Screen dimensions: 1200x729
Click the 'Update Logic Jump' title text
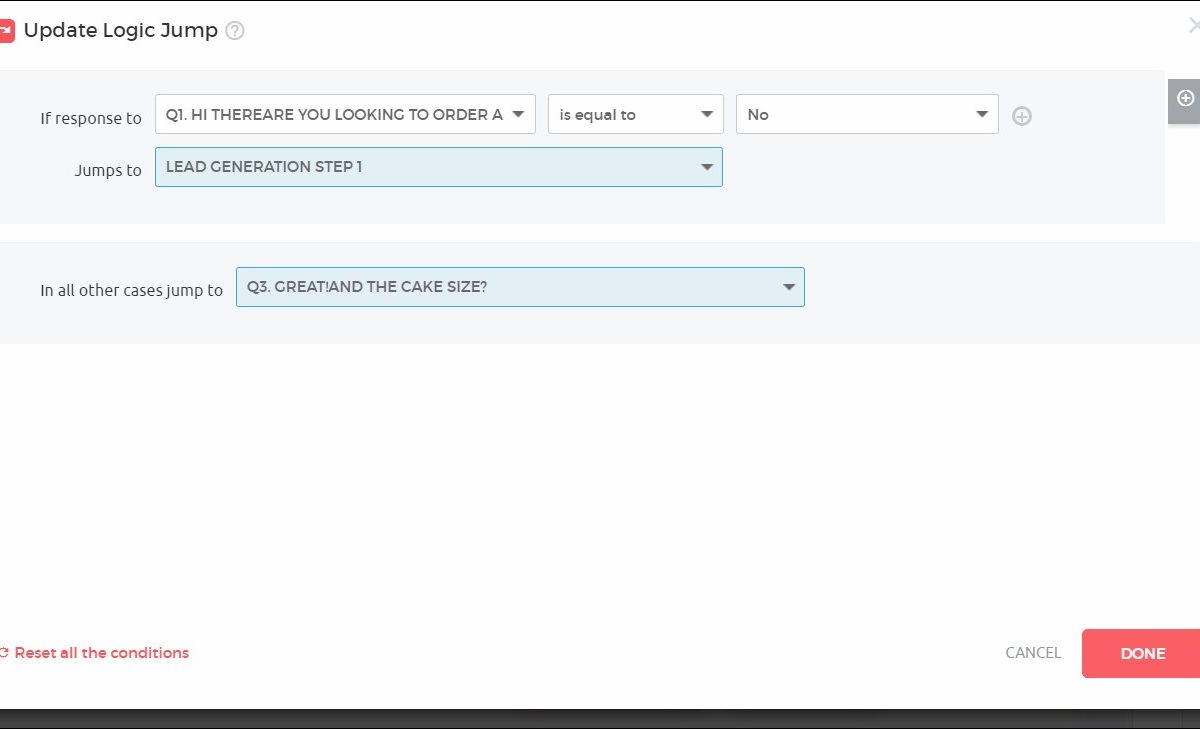(120, 31)
